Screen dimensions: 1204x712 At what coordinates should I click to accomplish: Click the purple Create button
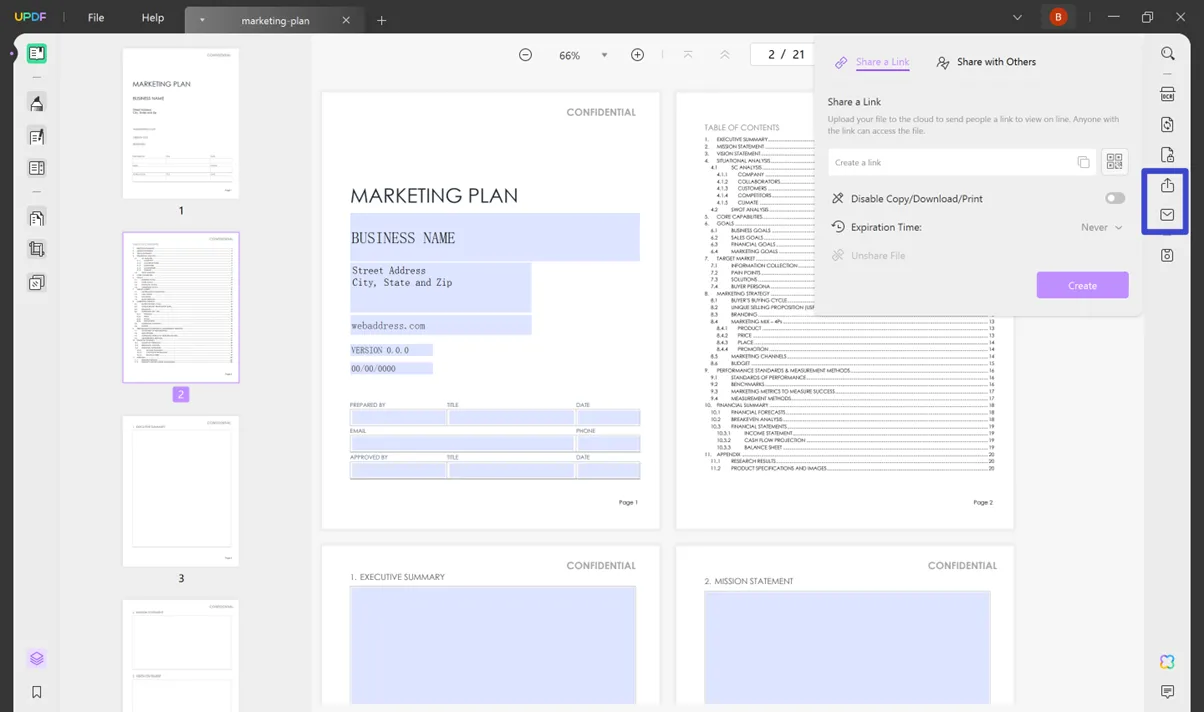pos(1082,285)
